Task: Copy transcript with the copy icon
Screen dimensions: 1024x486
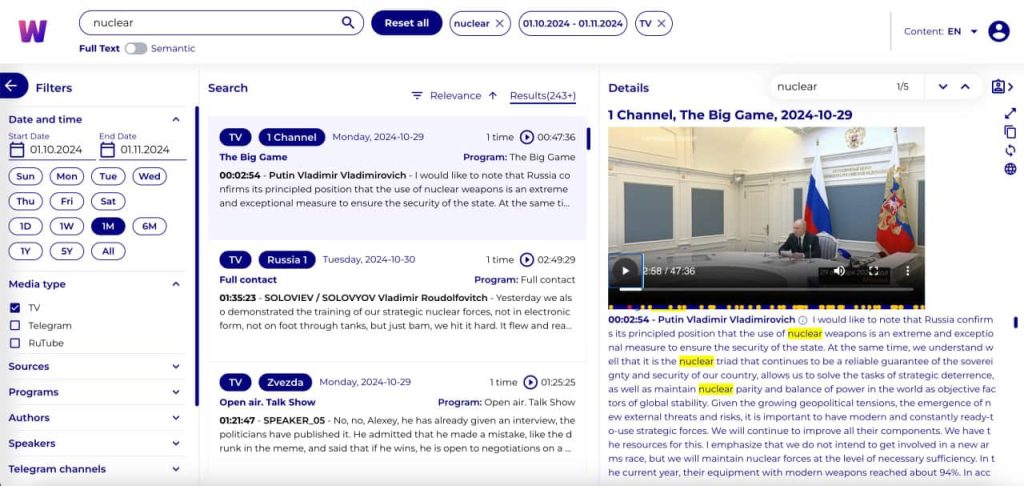Action: (1010, 132)
